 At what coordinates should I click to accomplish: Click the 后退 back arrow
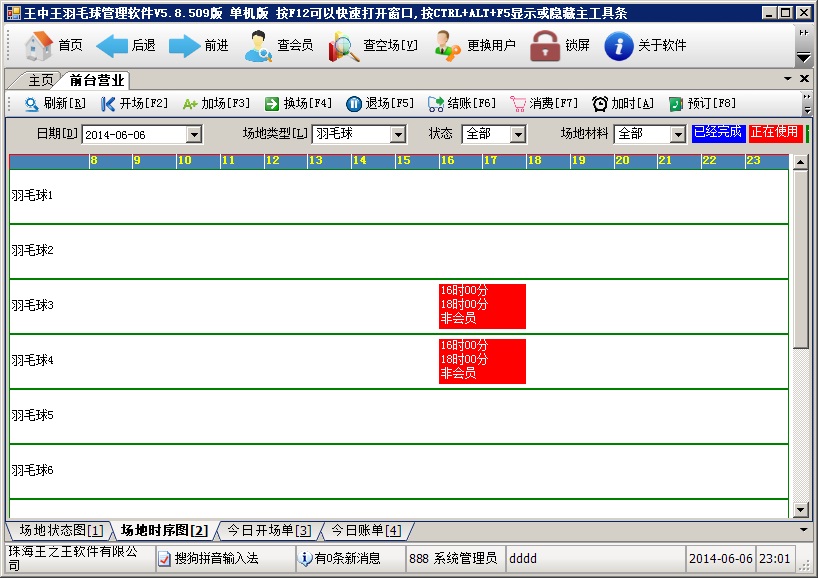112,46
